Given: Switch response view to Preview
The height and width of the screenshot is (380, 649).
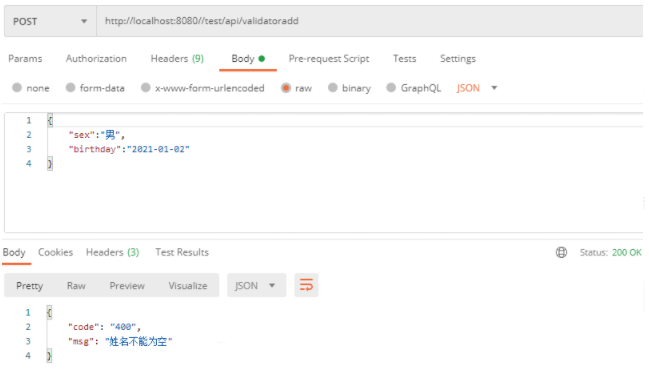Looking at the screenshot, I should coord(127,286).
